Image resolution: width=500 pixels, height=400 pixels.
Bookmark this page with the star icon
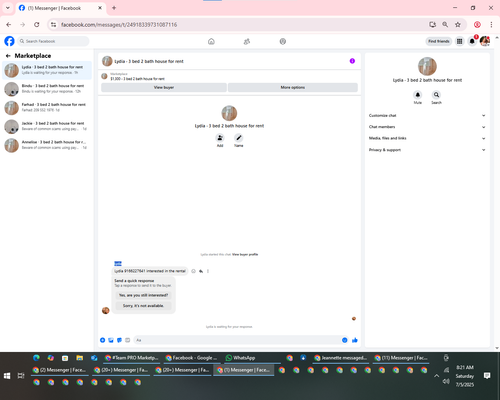point(458,24)
